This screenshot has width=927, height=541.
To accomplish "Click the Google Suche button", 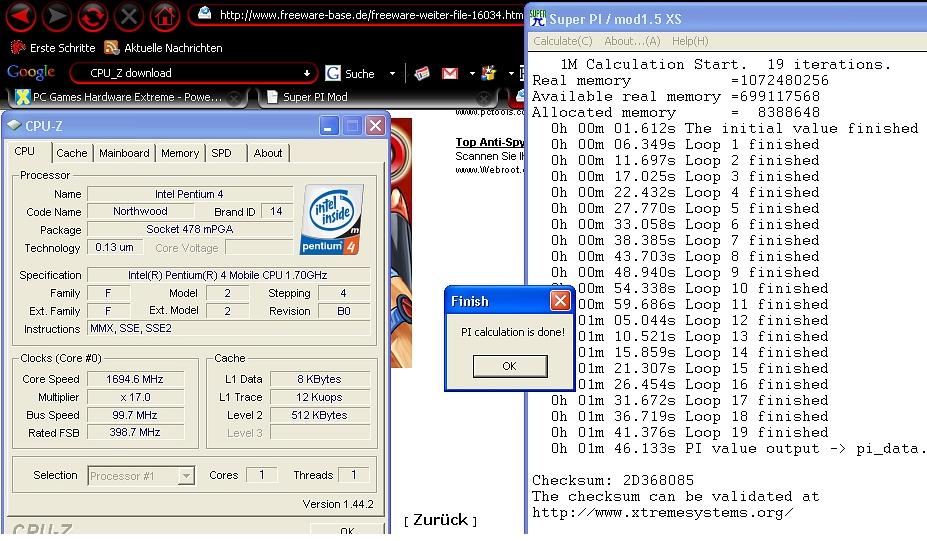I will coord(350,73).
